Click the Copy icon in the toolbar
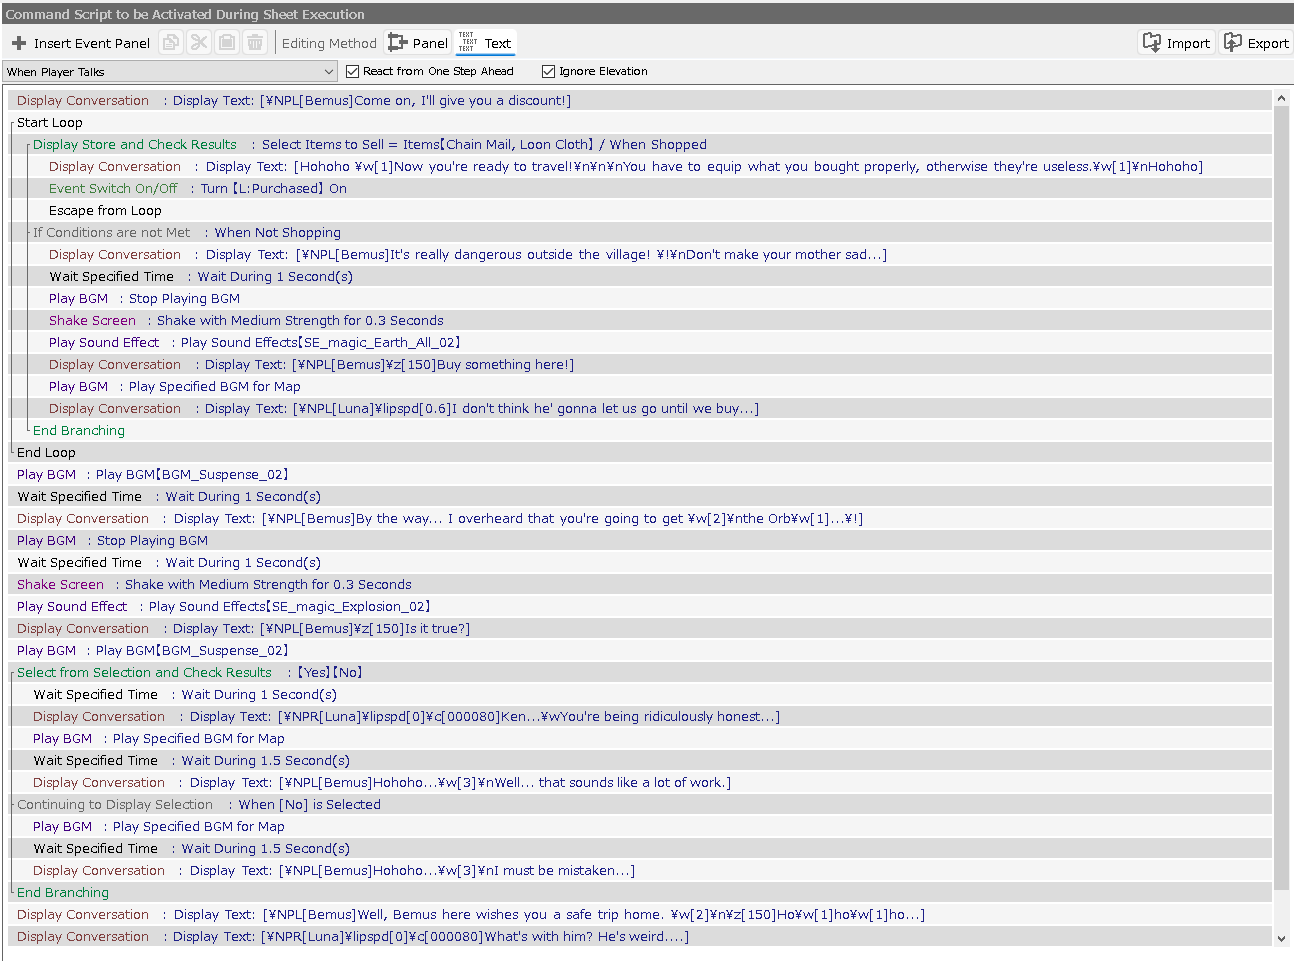 point(172,43)
